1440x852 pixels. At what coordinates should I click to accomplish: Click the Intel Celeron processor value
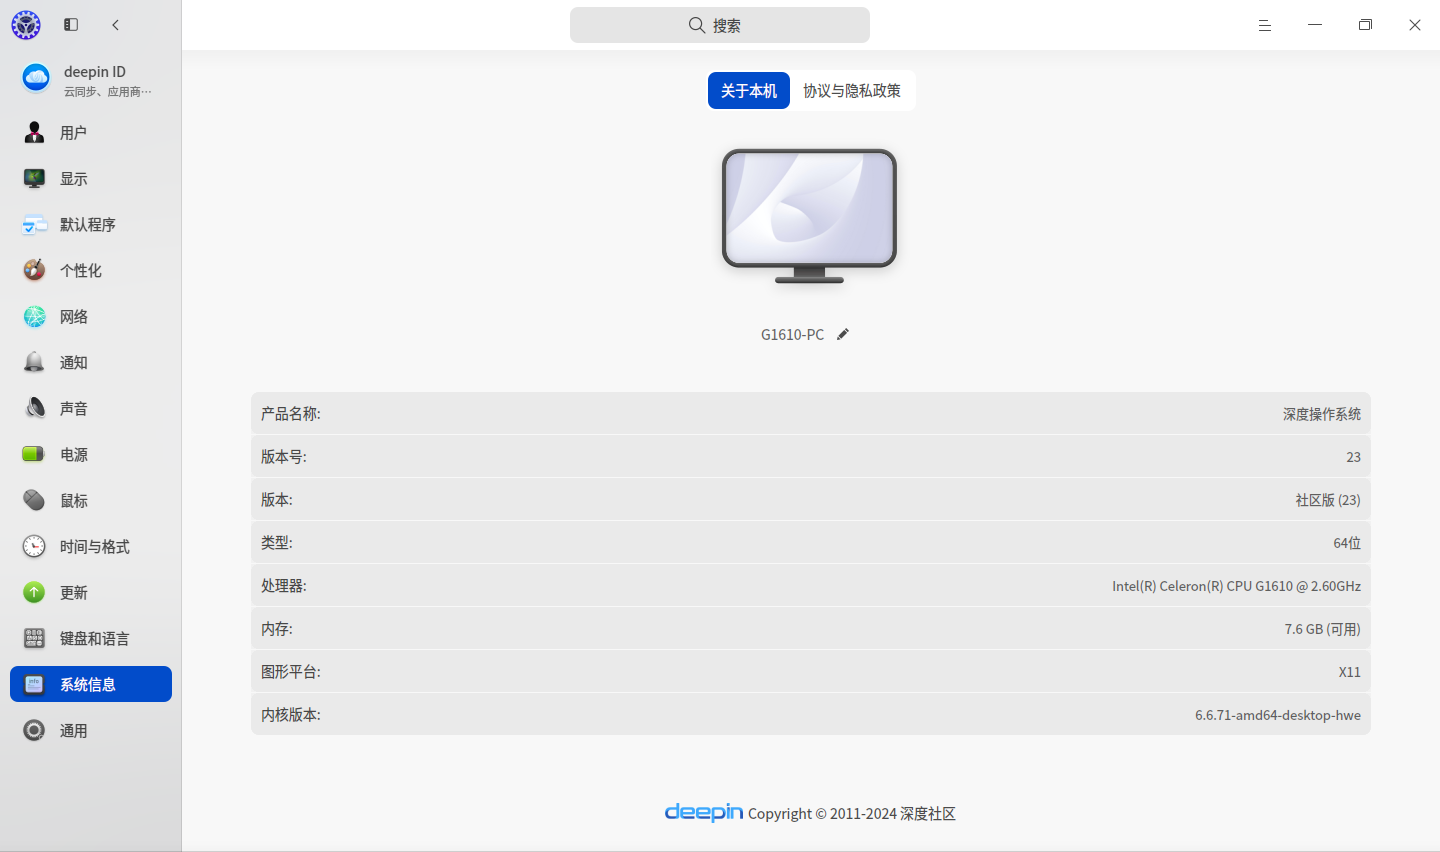[x=1236, y=586]
